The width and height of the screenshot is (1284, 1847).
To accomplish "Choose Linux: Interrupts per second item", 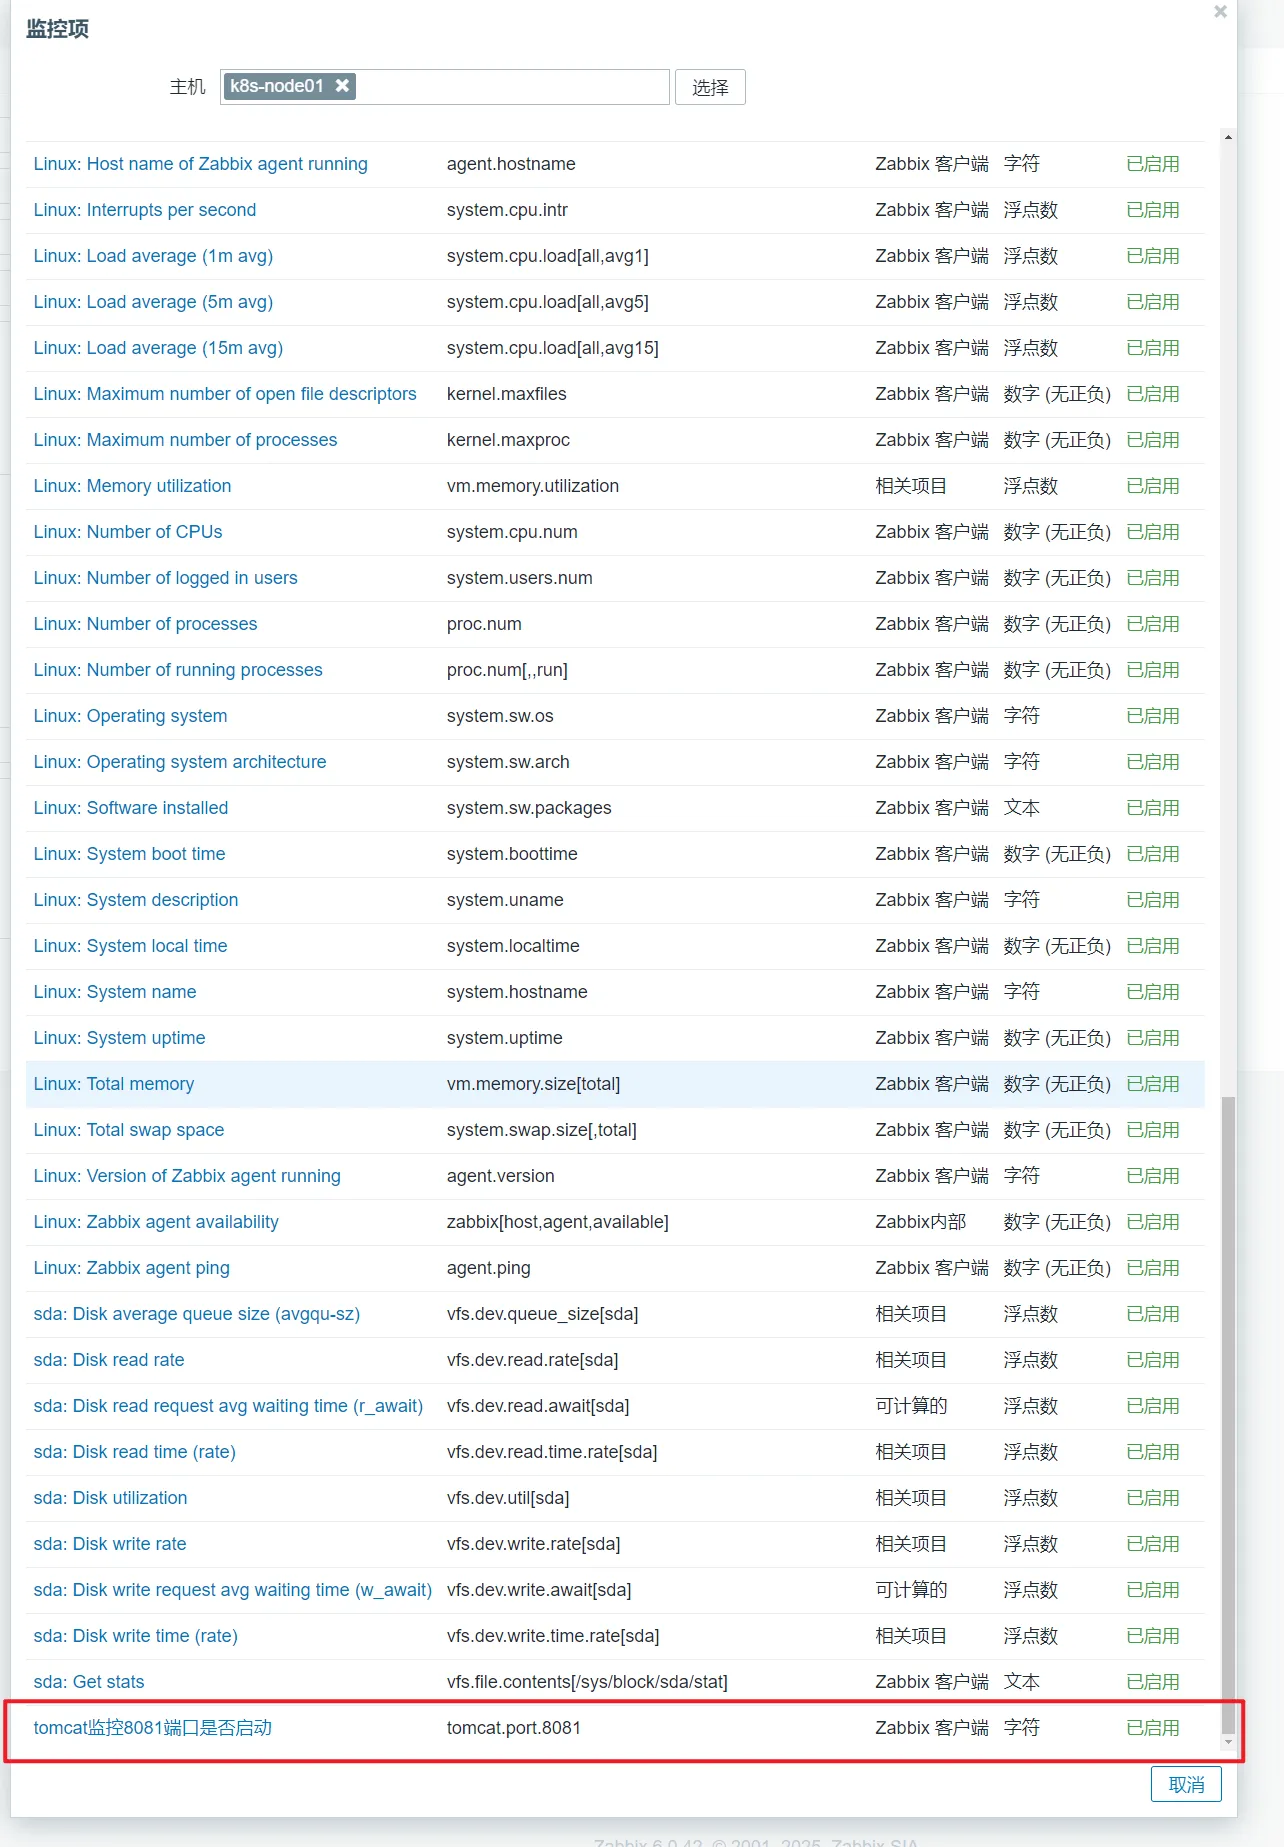I will [x=145, y=210].
